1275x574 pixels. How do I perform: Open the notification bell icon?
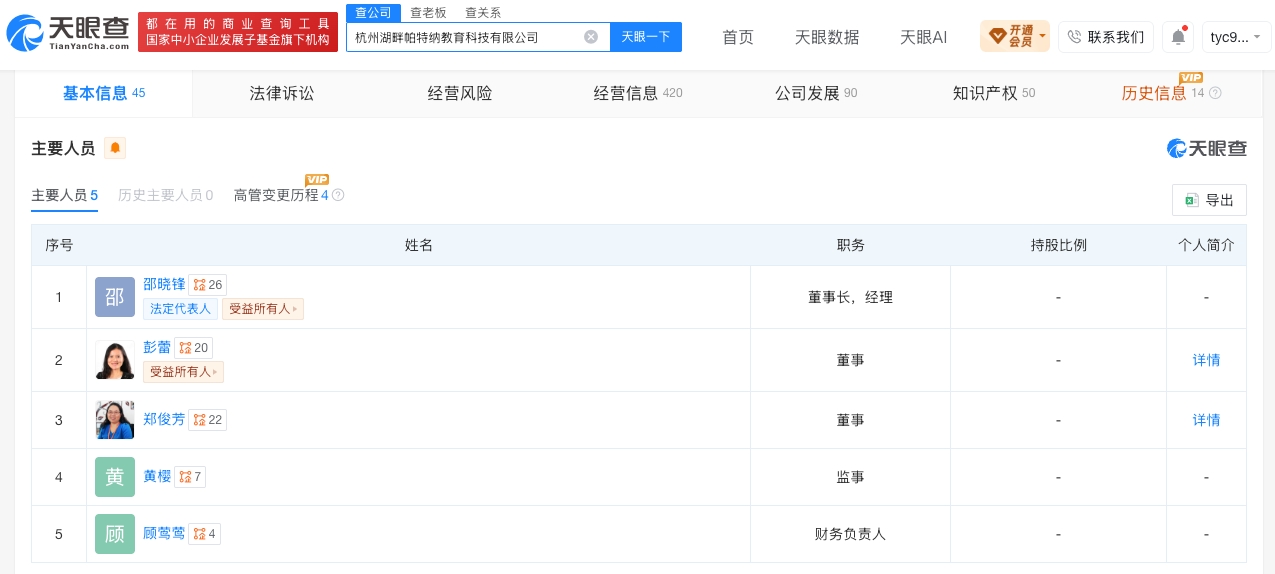1178,37
